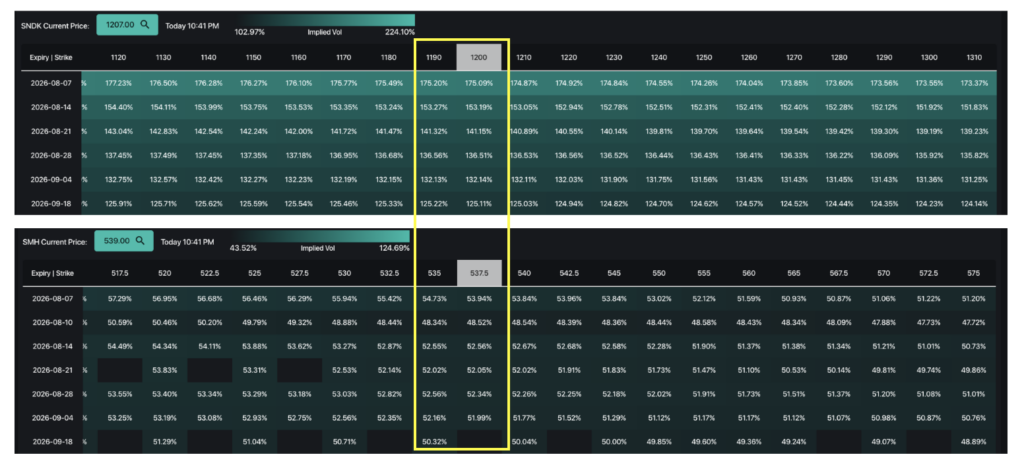Select the 1190 strike column header

pyautogui.click(x=434, y=57)
